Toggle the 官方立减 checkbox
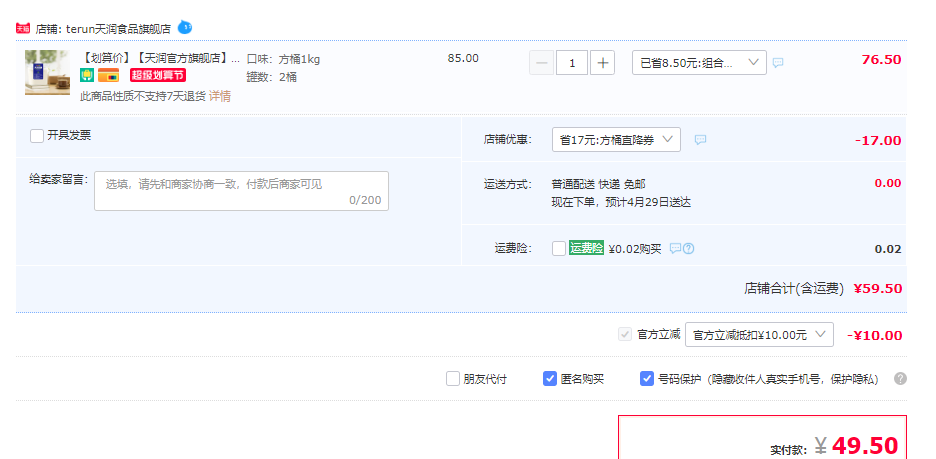This screenshot has width=936, height=459. 624,334
